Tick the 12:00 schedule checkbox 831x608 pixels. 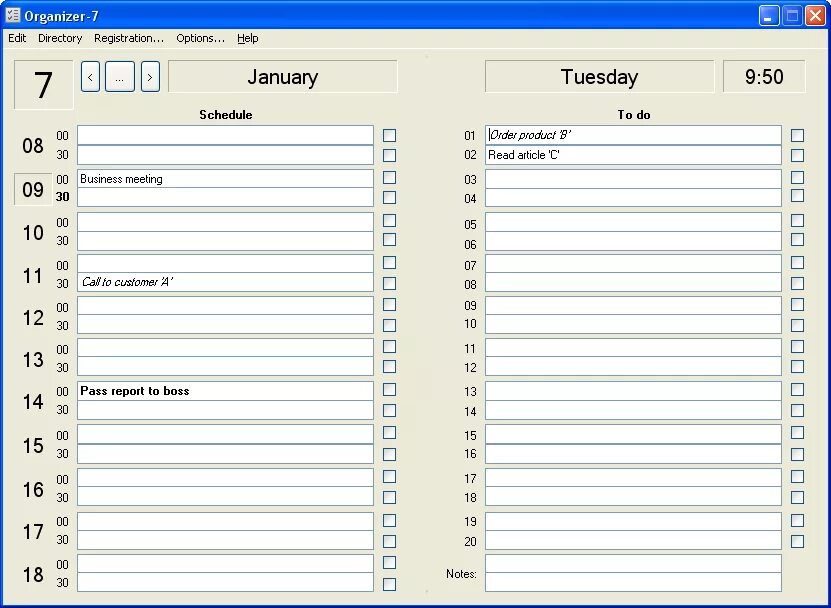(x=390, y=304)
